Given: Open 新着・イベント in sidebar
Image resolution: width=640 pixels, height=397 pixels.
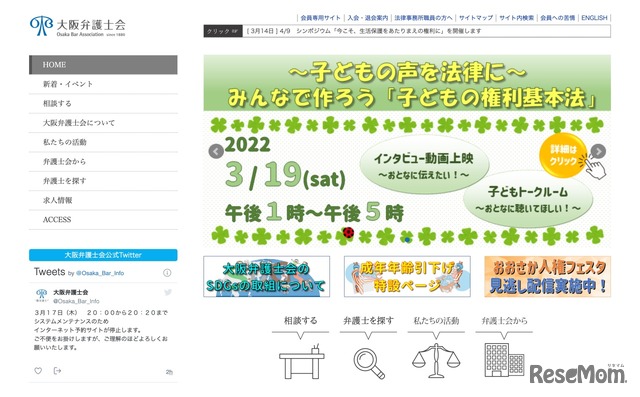Looking at the screenshot, I should coord(103,84).
